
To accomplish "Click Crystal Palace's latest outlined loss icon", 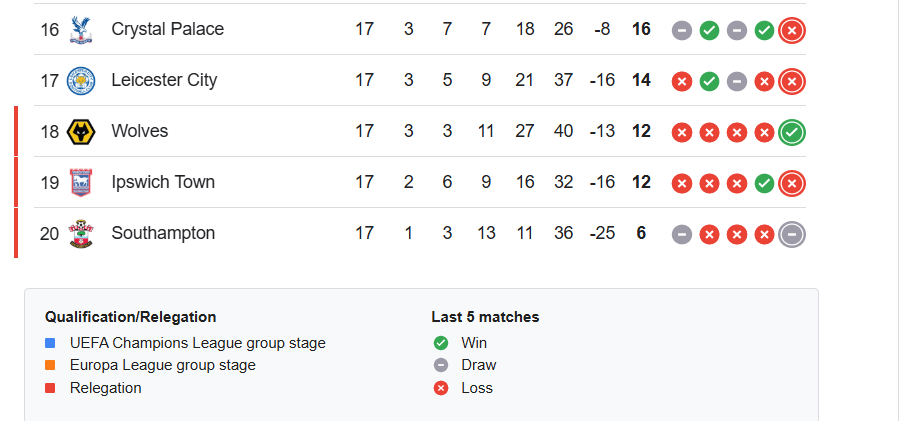I will click(x=792, y=30).
